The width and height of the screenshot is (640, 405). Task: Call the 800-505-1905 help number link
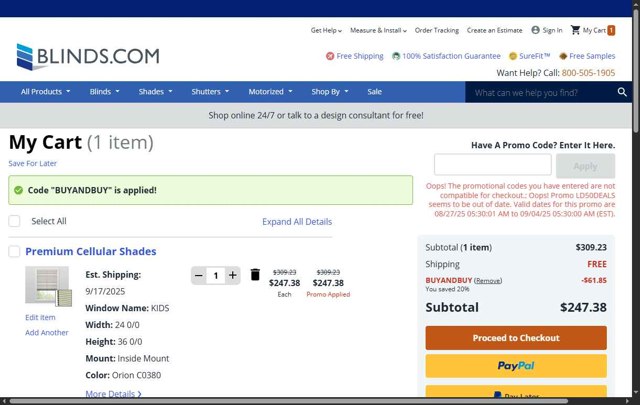tap(588, 73)
